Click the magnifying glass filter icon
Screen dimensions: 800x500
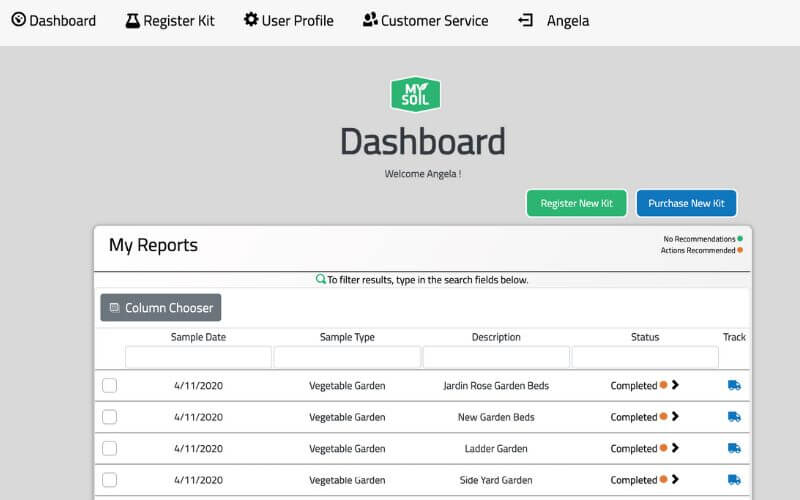tap(321, 280)
